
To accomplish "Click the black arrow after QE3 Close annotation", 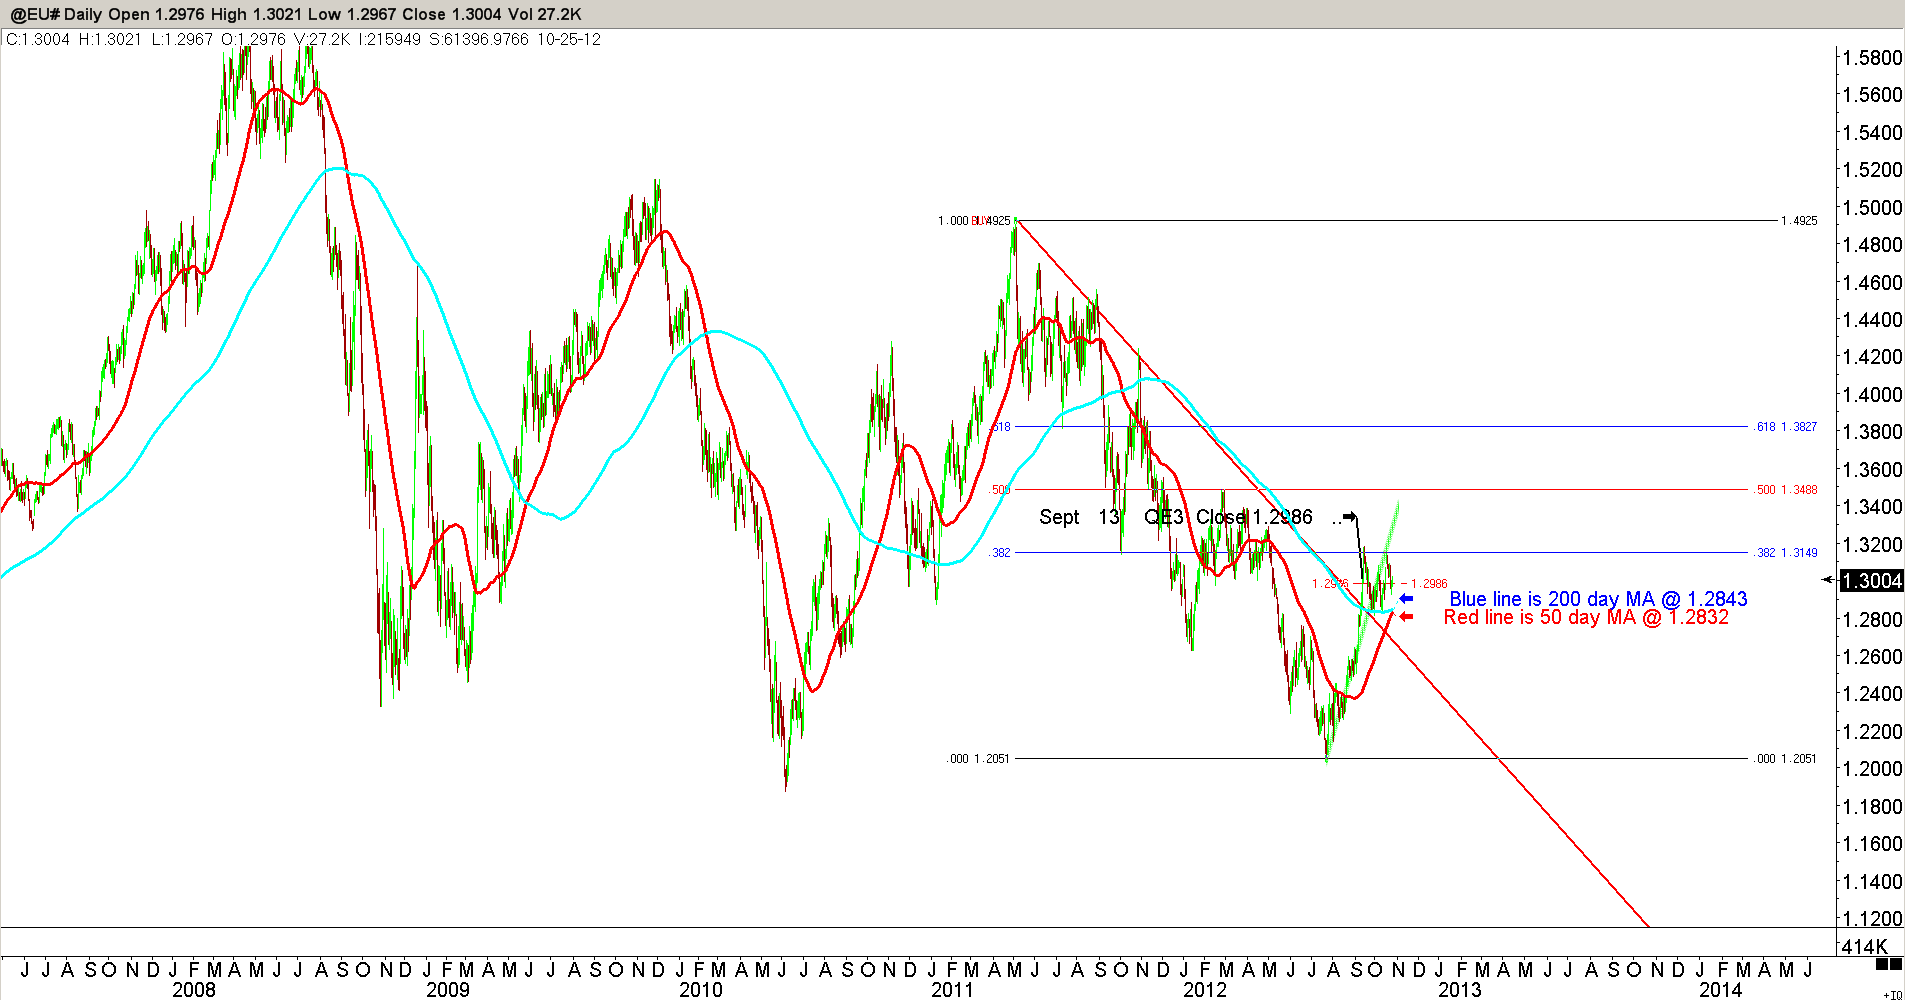I will pyautogui.click(x=1350, y=517).
